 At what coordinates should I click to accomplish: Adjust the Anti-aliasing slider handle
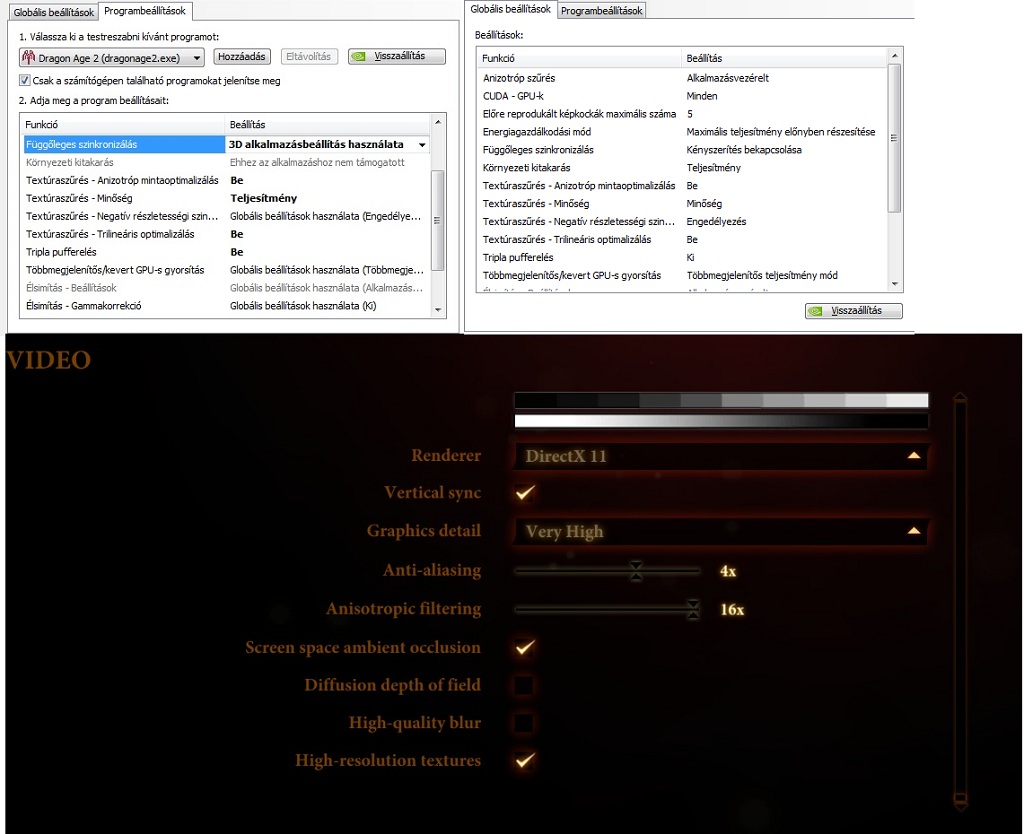pos(635,571)
